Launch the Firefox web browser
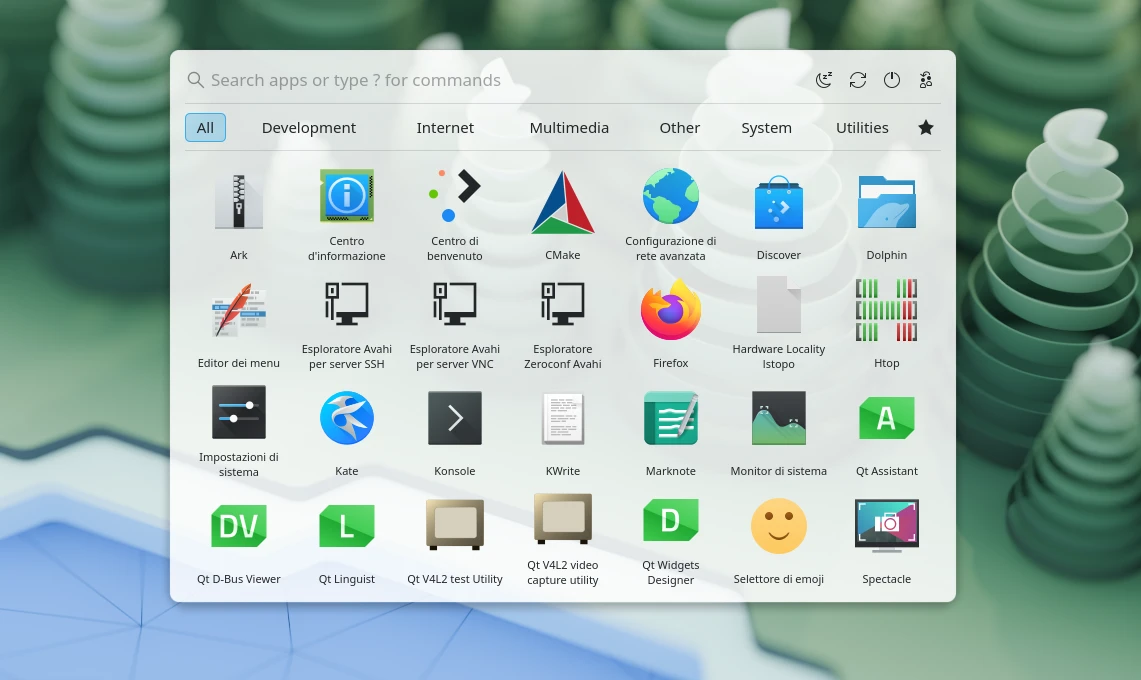 tap(670, 310)
